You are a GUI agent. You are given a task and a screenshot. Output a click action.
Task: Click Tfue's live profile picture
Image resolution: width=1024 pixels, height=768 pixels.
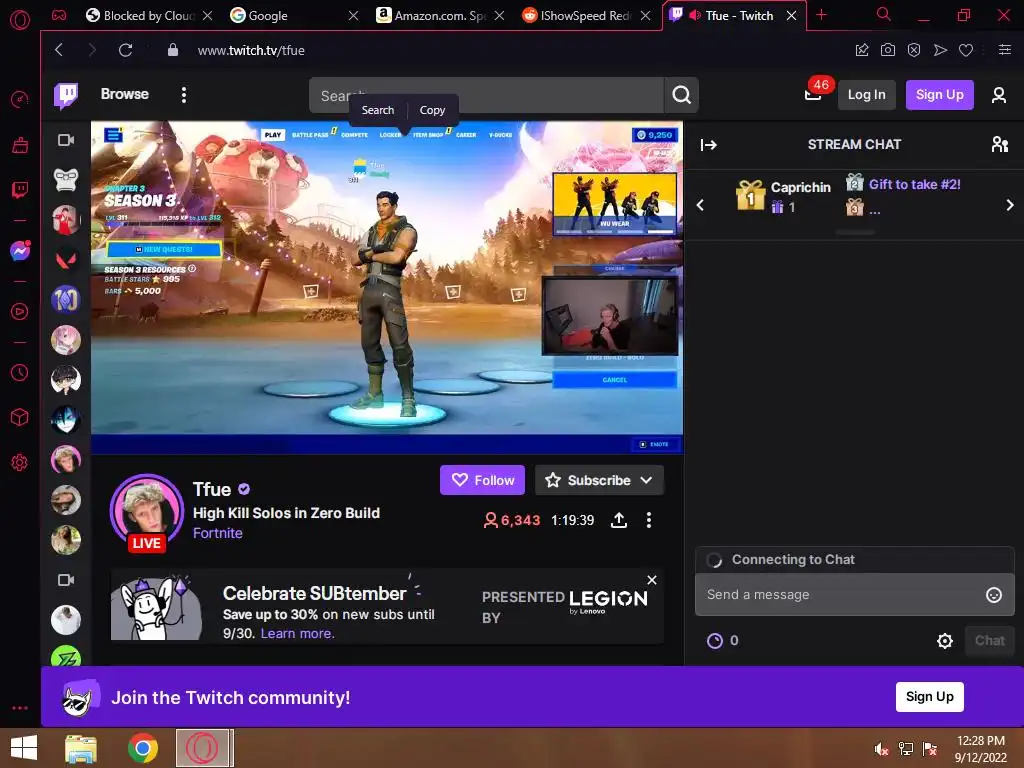click(x=147, y=511)
